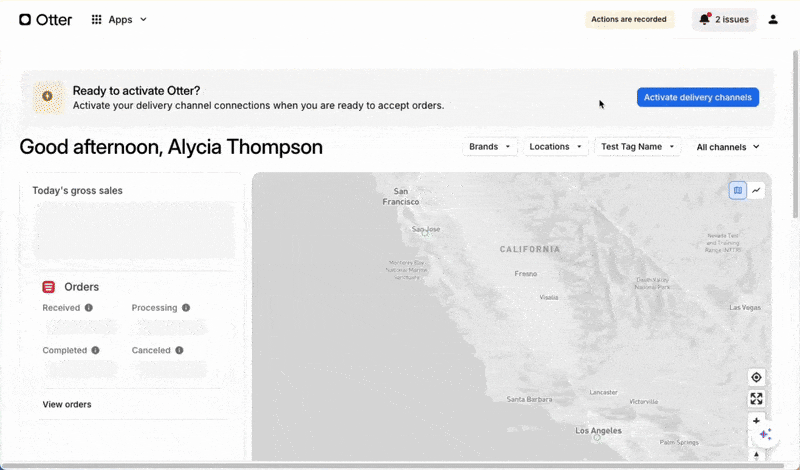800x470 pixels.
Task: Click Activate delivery channels button
Action: pyautogui.click(x=697, y=97)
